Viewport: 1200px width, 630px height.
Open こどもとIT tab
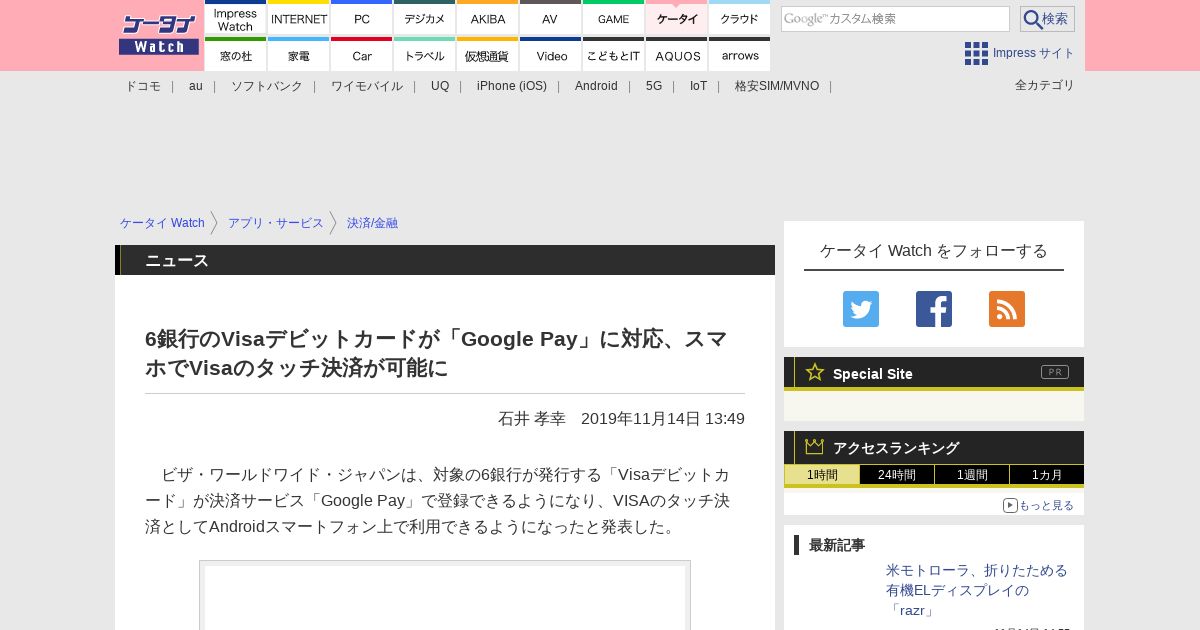[614, 55]
